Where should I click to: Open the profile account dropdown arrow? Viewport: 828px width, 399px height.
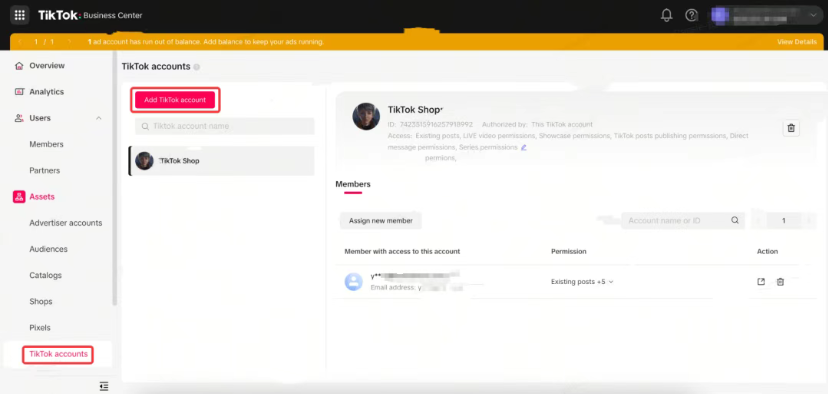click(x=813, y=15)
